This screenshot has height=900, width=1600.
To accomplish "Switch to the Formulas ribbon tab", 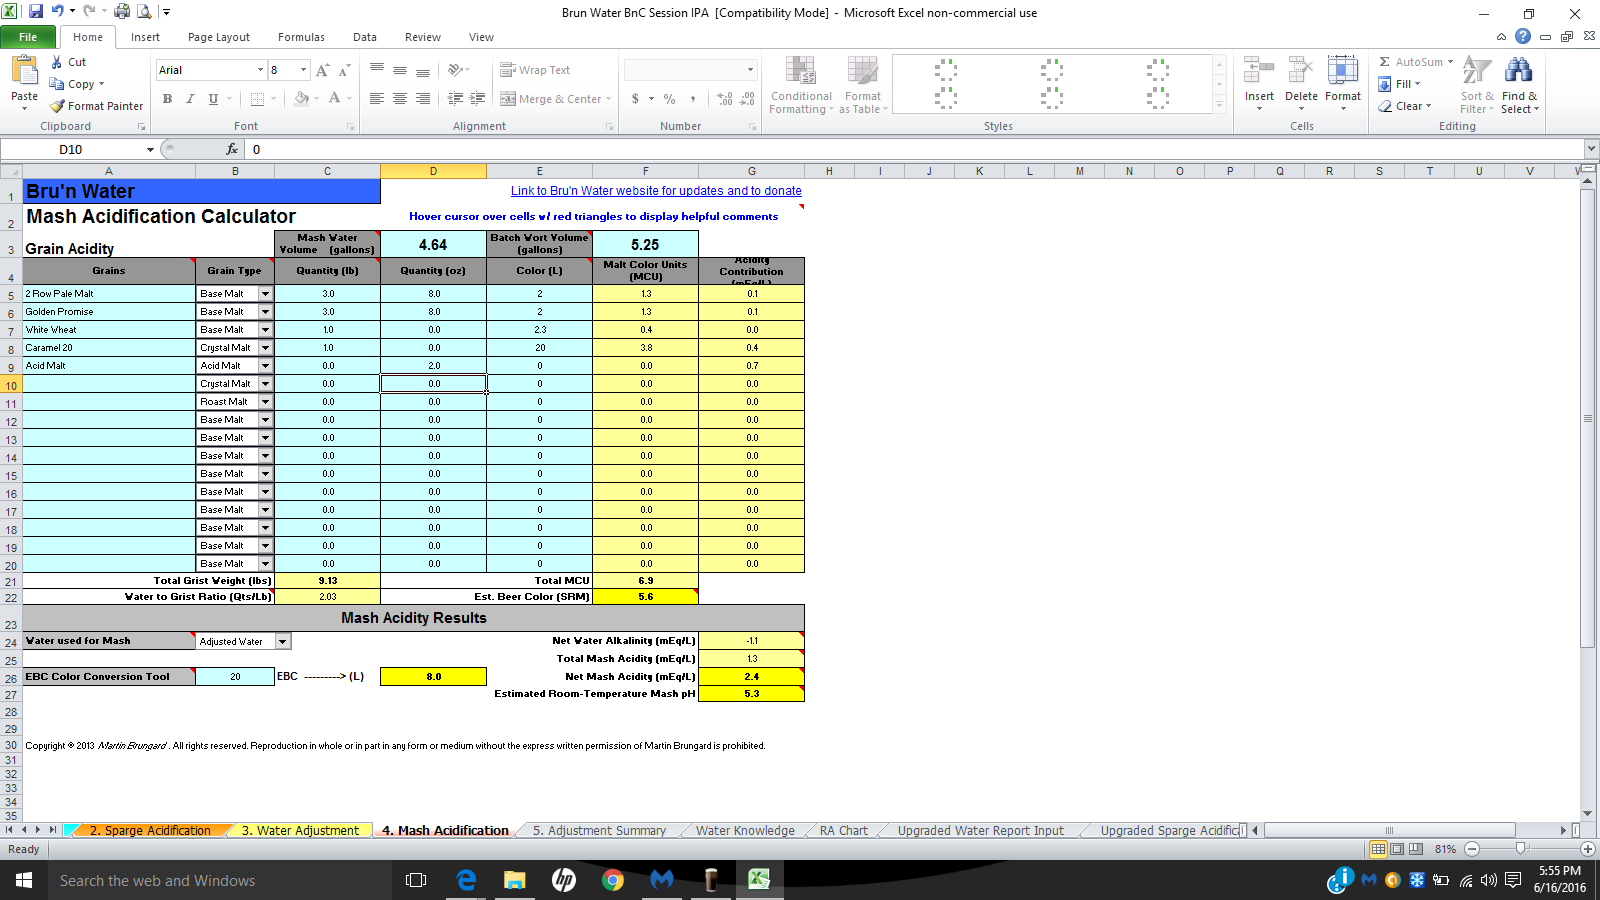I will coord(301,37).
